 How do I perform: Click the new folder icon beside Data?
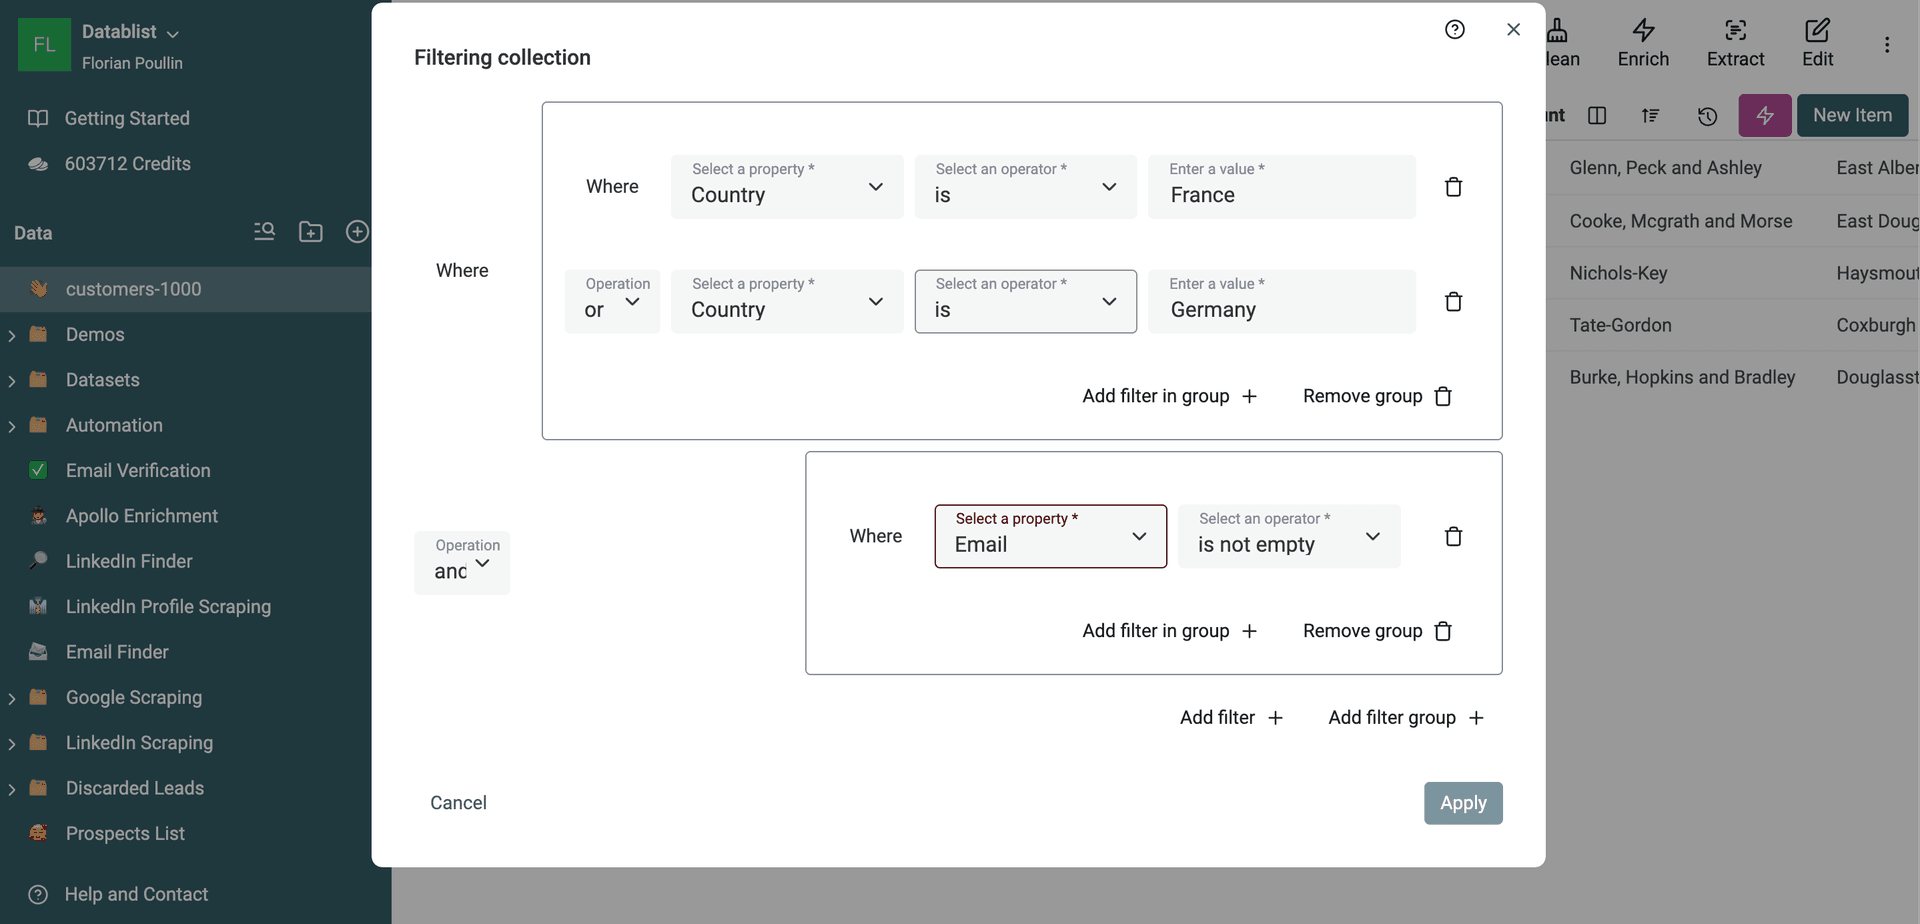tap(311, 231)
